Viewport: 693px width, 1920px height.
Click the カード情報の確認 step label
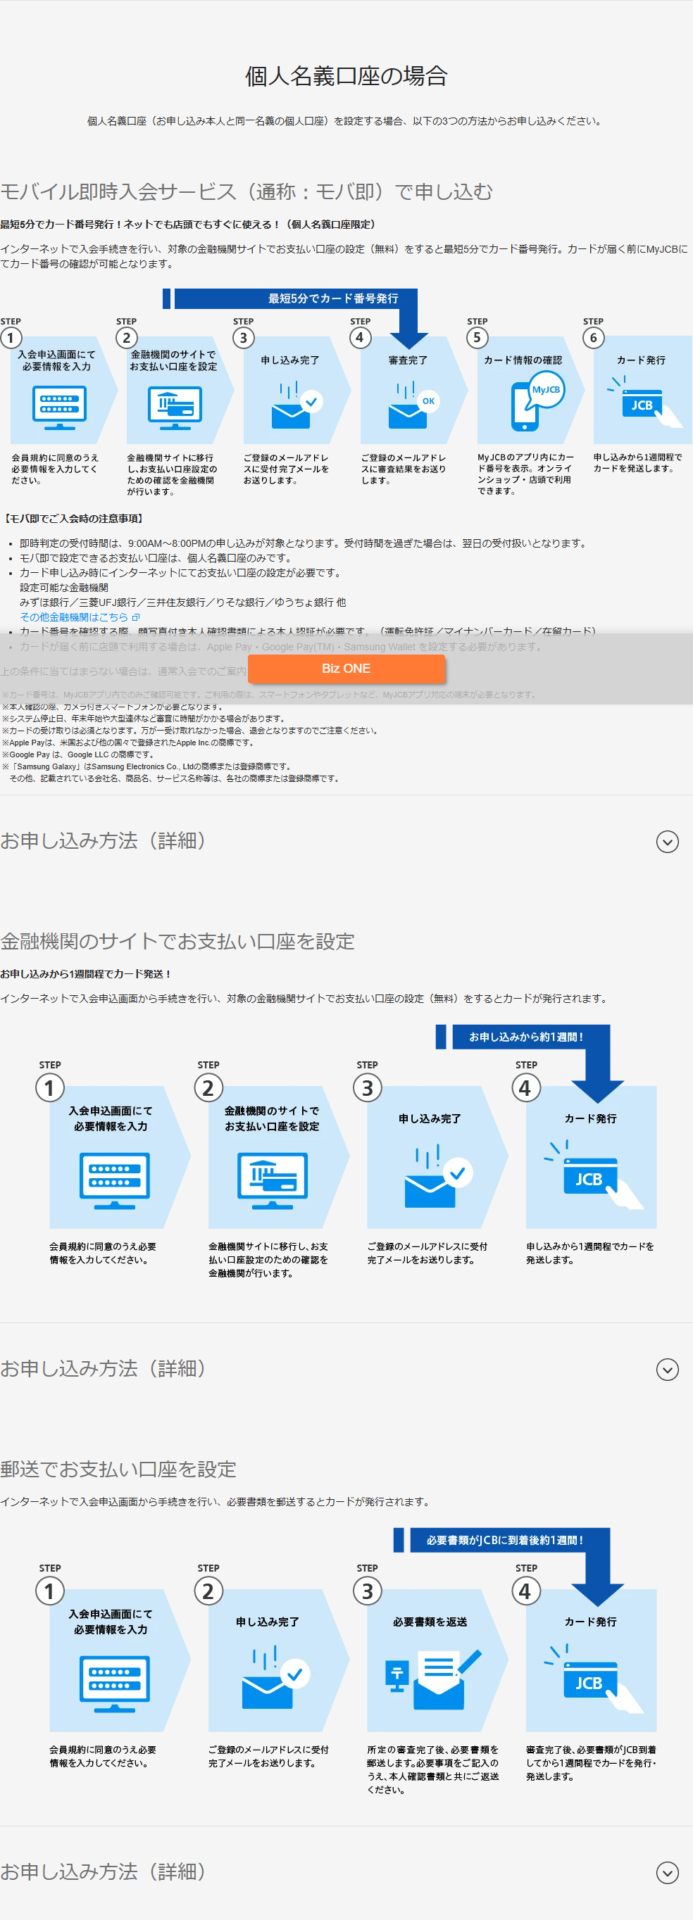pos(523,360)
